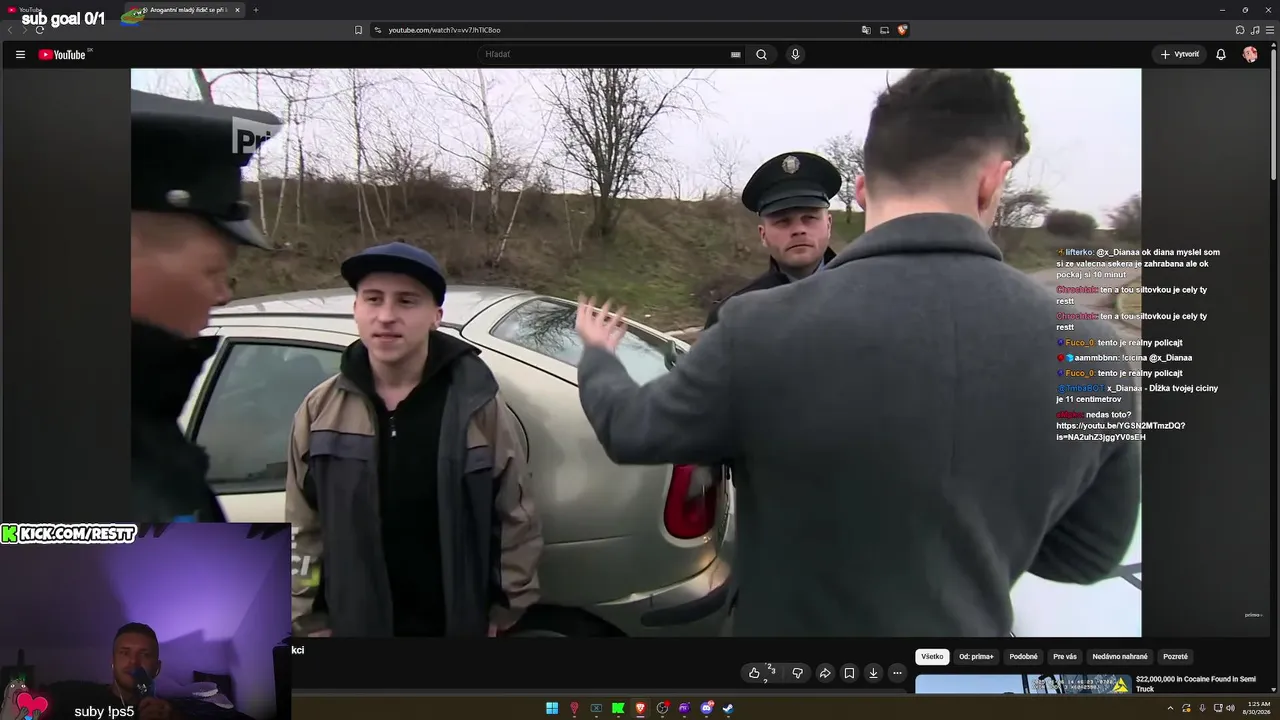
Task: Close the 'Arogantní mladý řidič' tab
Action: [x=237, y=10]
